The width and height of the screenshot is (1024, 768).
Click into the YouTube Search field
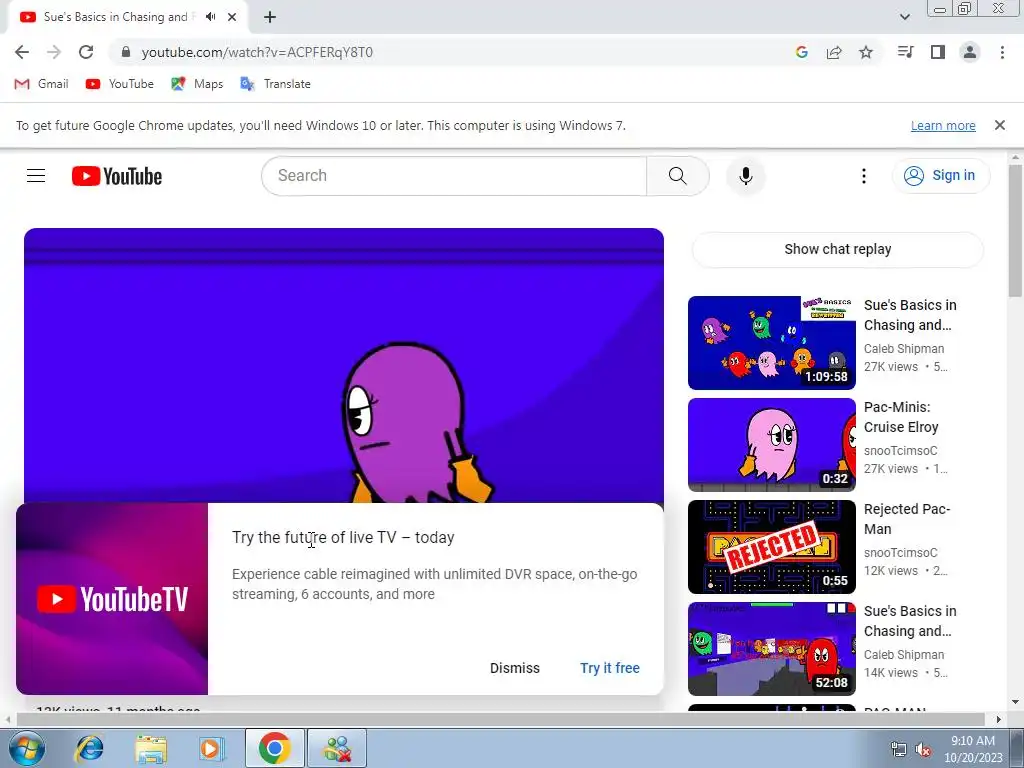454,176
